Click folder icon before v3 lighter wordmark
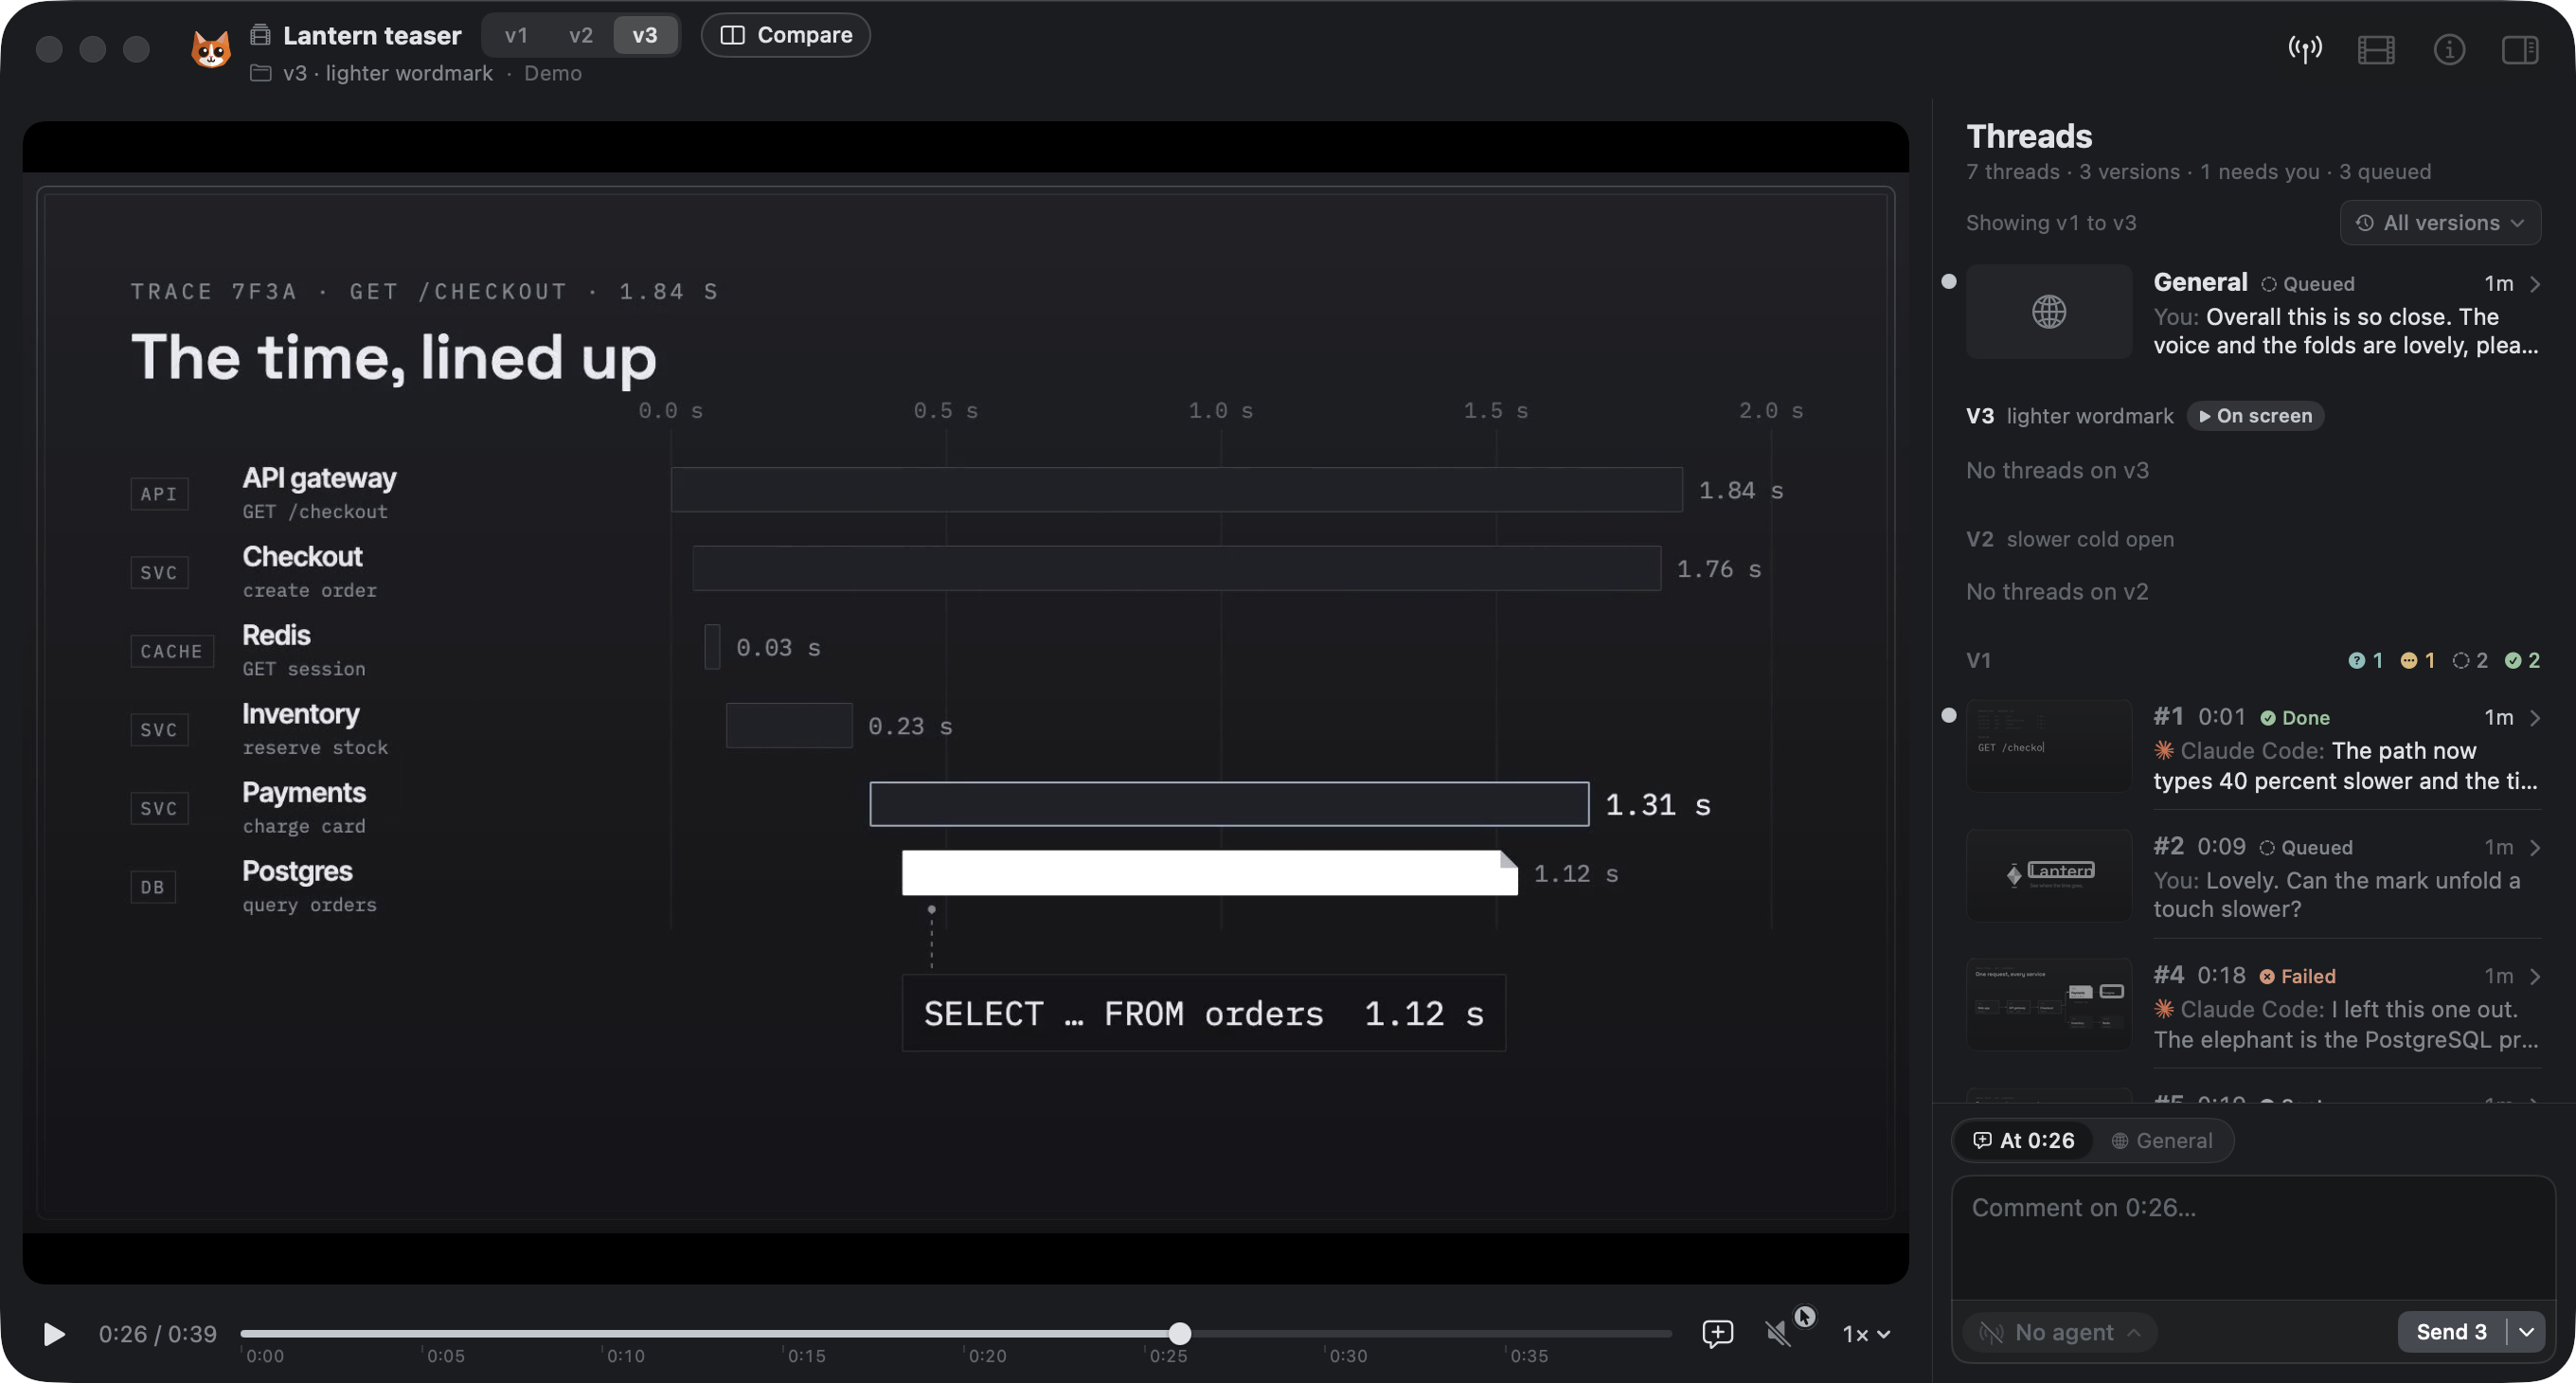 pyautogui.click(x=260, y=73)
